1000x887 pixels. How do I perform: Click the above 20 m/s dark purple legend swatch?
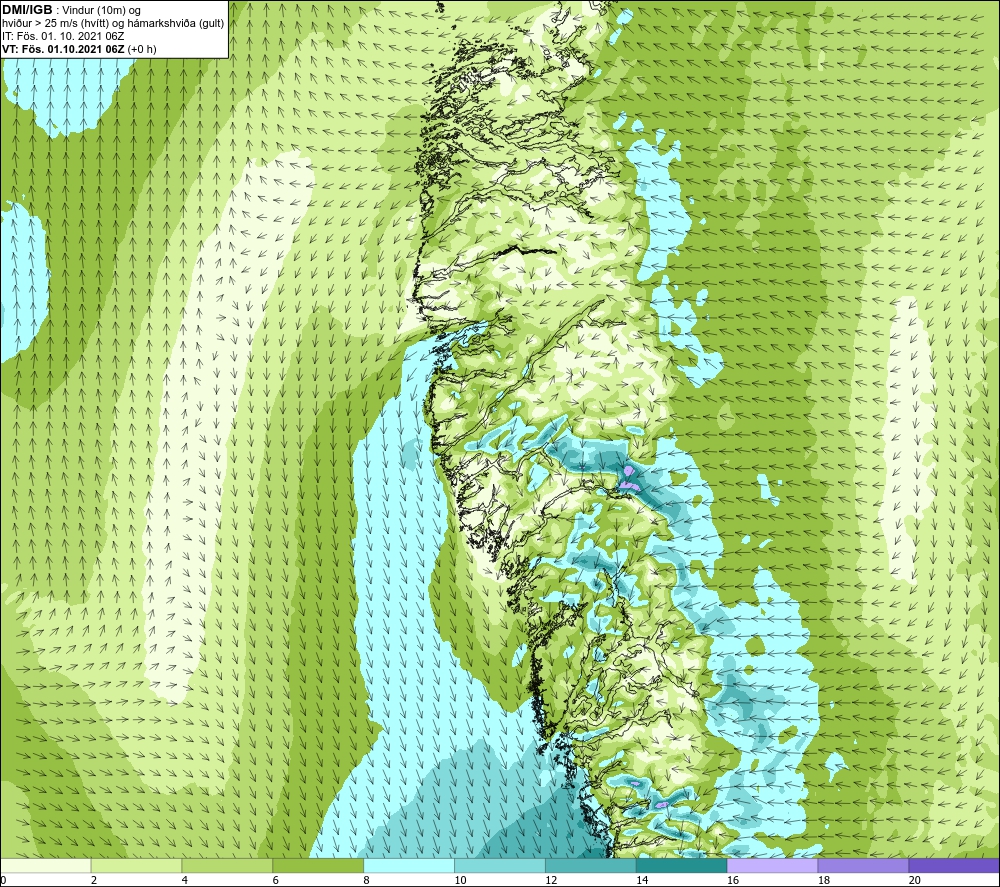click(954, 866)
